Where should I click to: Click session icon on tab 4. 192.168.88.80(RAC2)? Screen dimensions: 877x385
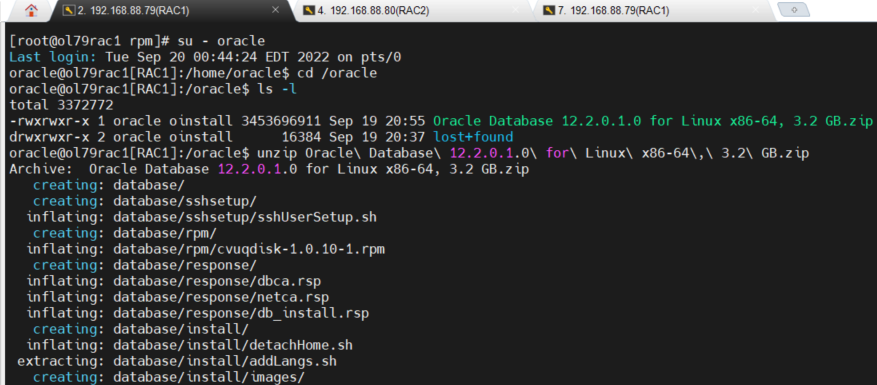[x=309, y=10]
